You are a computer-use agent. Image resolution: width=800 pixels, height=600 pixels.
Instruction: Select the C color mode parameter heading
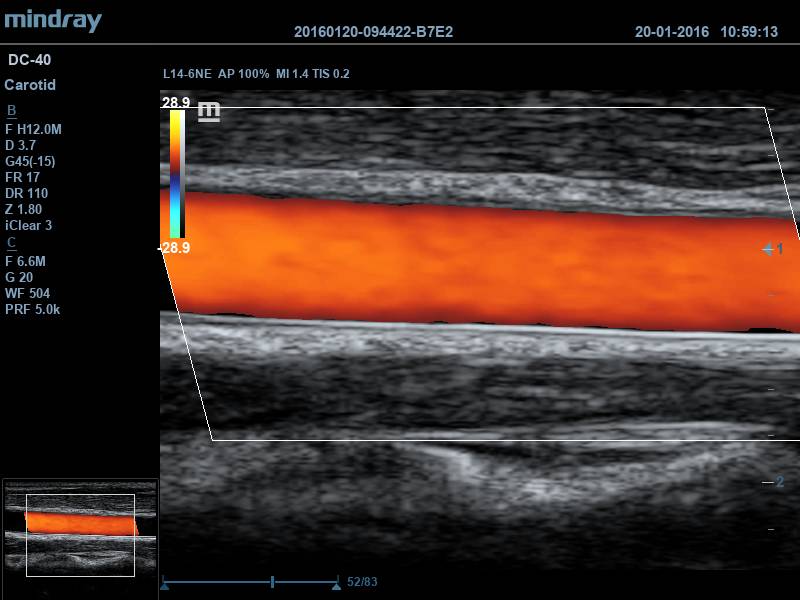[11, 242]
